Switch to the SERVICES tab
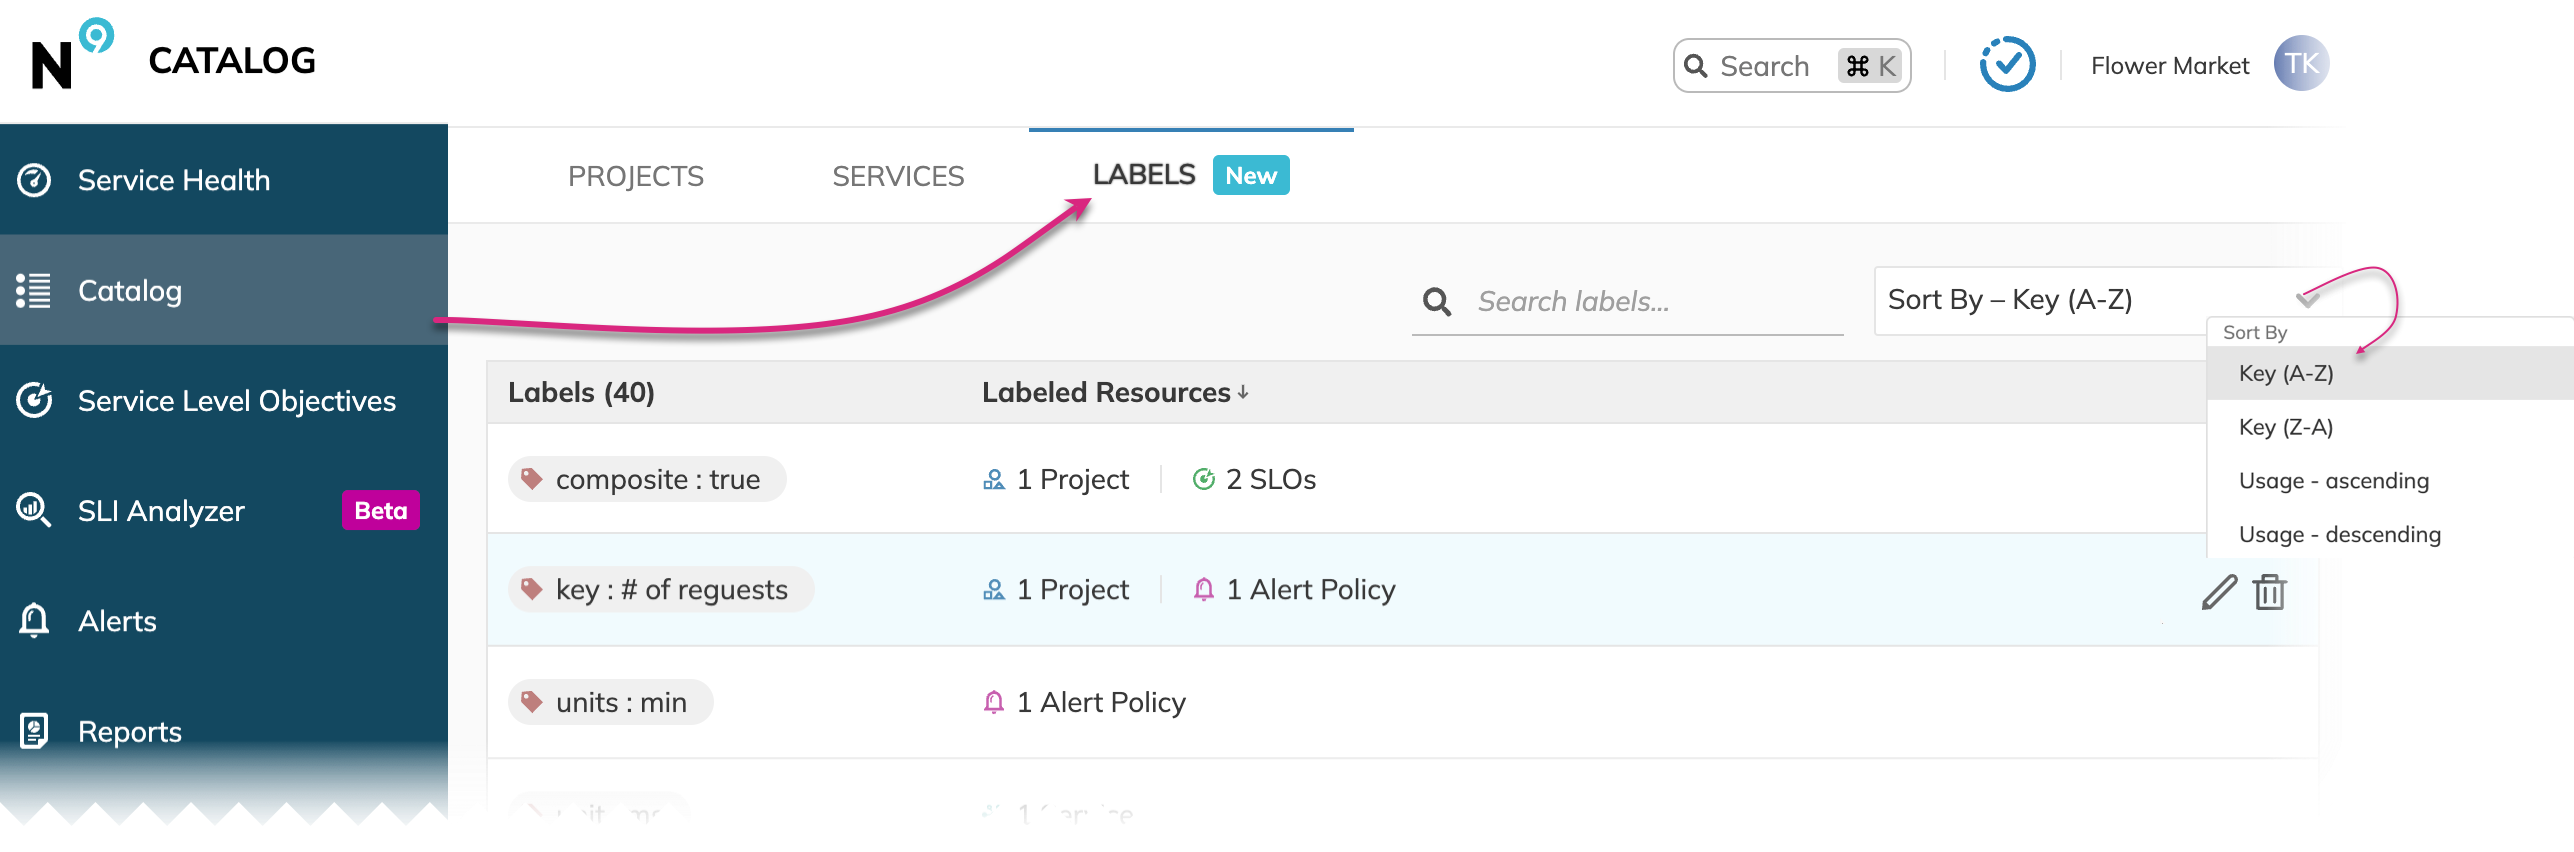This screenshot has width=2574, height=852. pos(898,177)
